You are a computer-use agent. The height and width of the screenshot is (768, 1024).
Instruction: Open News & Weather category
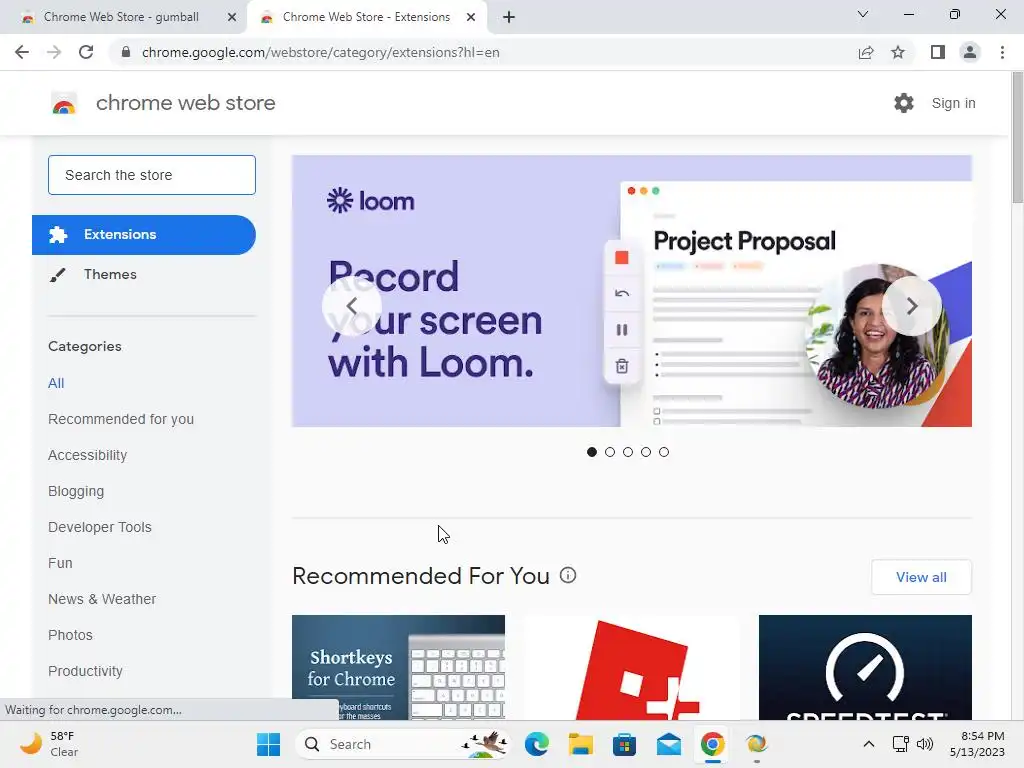[x=102, y=599]
